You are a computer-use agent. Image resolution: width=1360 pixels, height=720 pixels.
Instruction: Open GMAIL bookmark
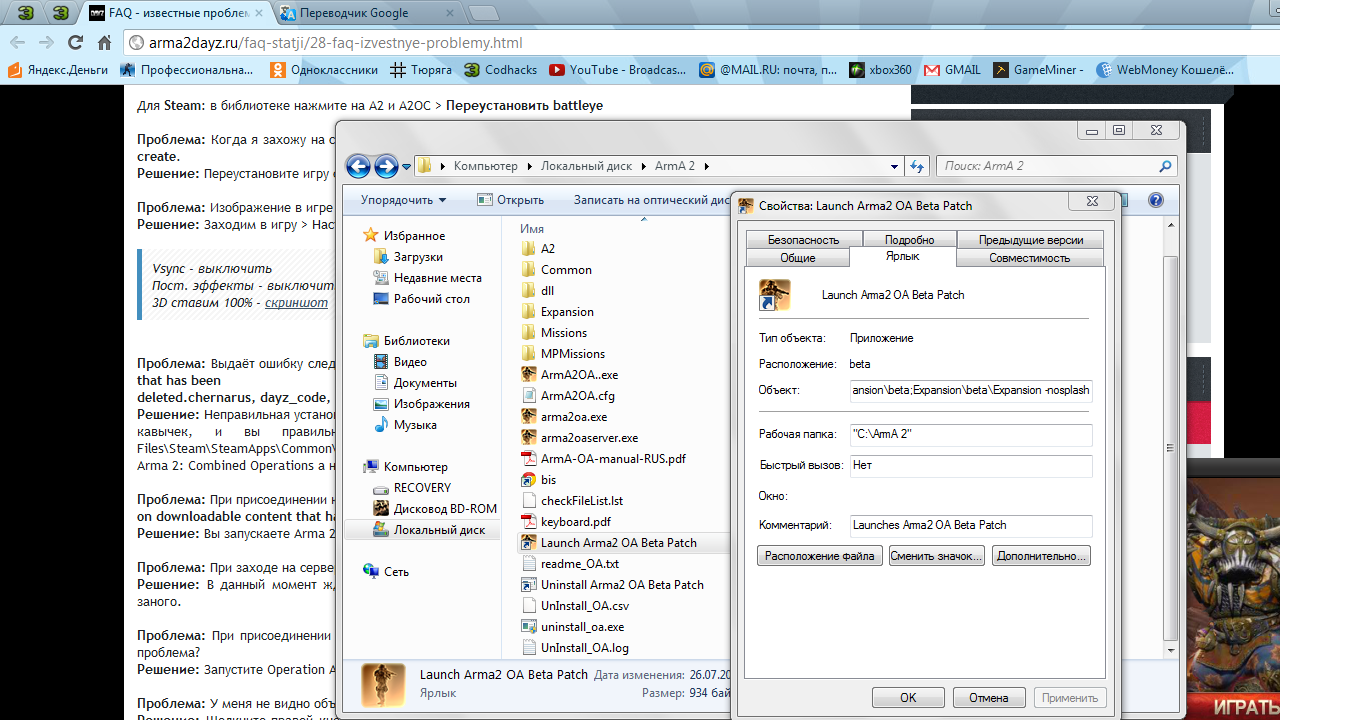[953, 70]
